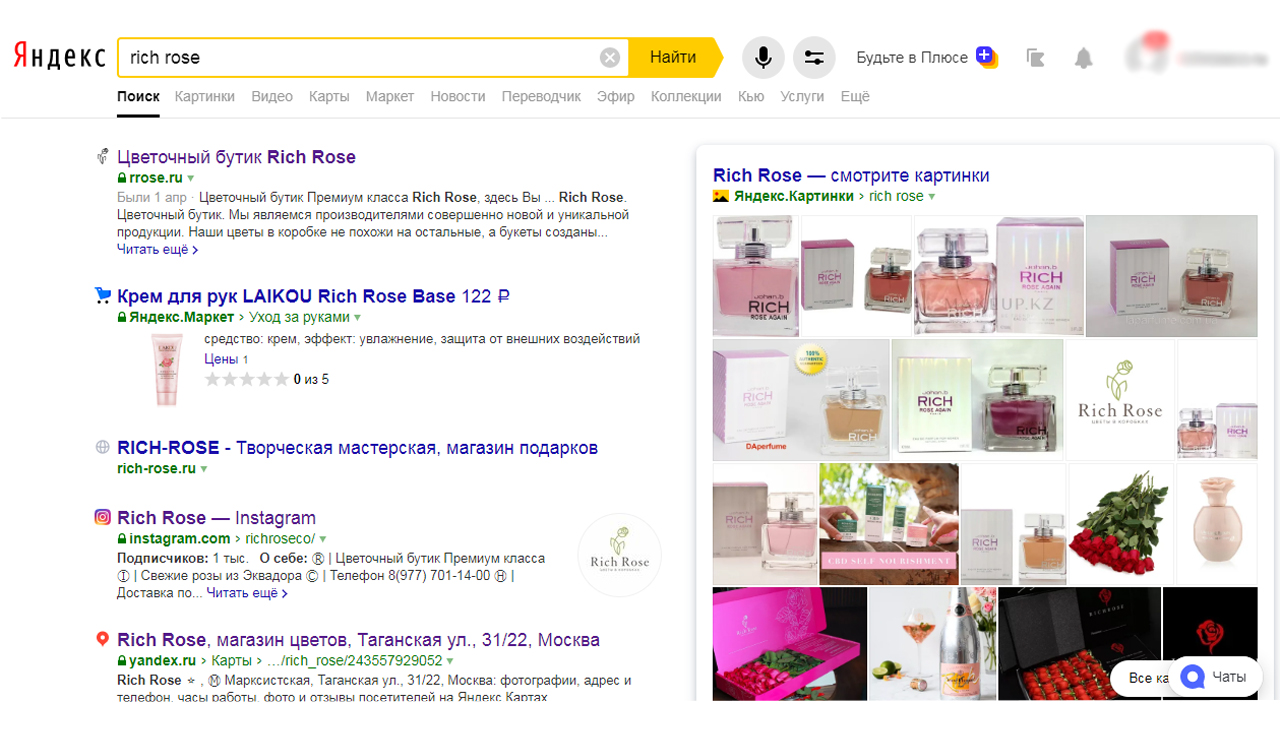The height and width of the screenshot is (743, 1280).
Task: Expand Читать ещё in the Instagram snippet
Action: 247,593
